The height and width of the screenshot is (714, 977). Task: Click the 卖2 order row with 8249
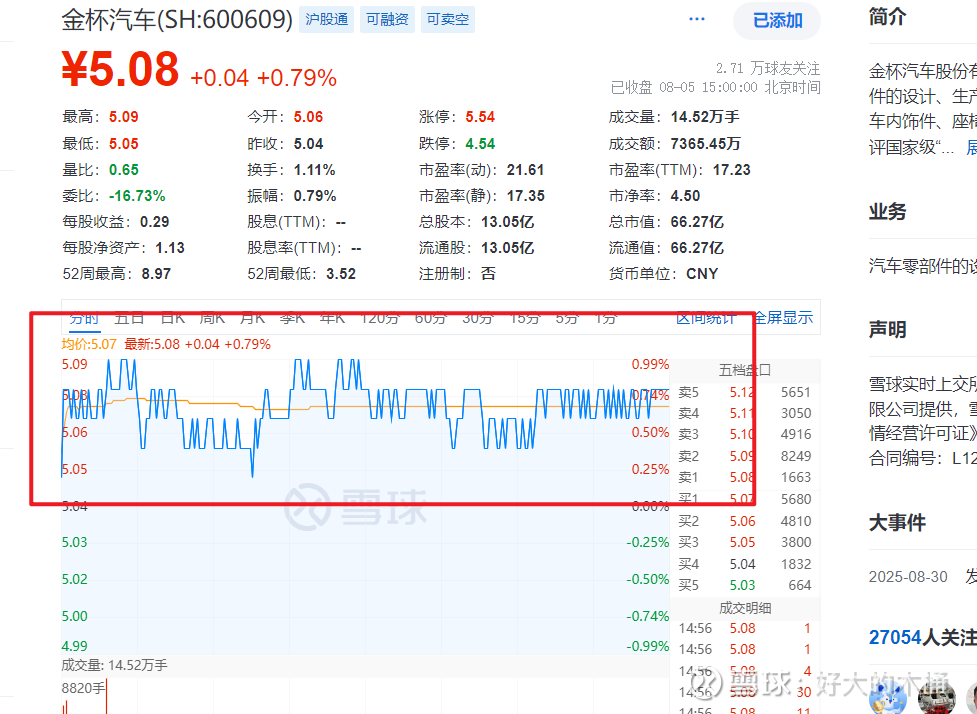745,456
